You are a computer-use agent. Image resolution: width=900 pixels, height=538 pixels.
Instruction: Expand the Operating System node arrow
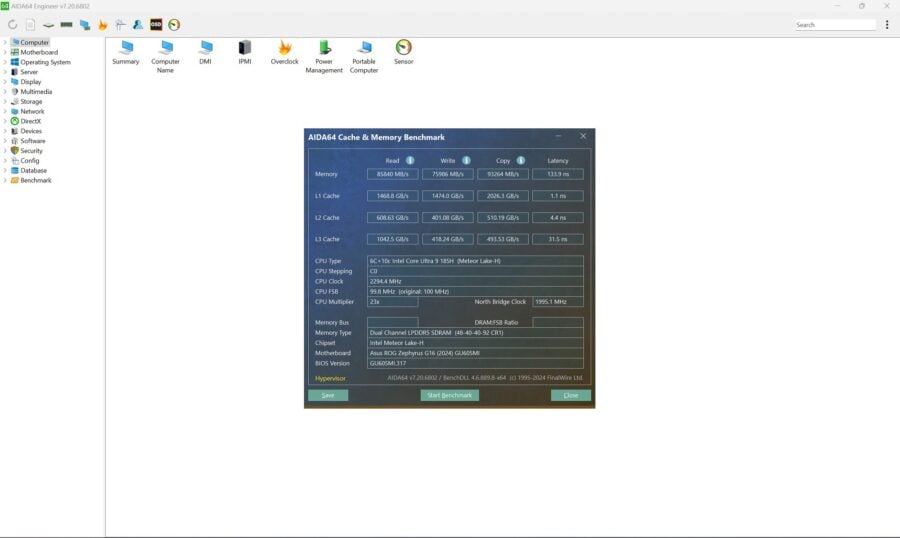tap(5, 62)
